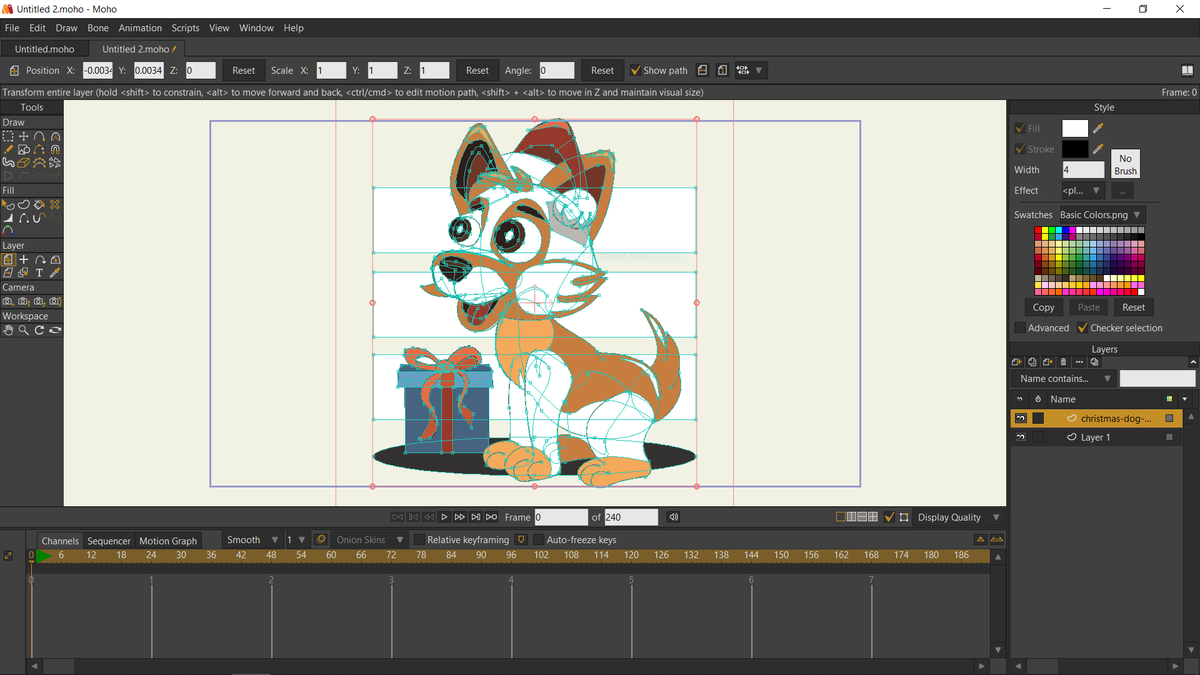Screen dimensions: 1200x675
Task: Jump to the end of the animation
Action: pyautogui.click(x=491, y=517)
